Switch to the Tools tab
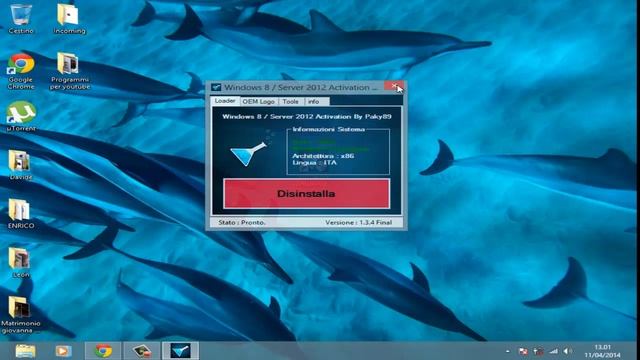This screenshot has width=640, height=360. tap(291, 101)
